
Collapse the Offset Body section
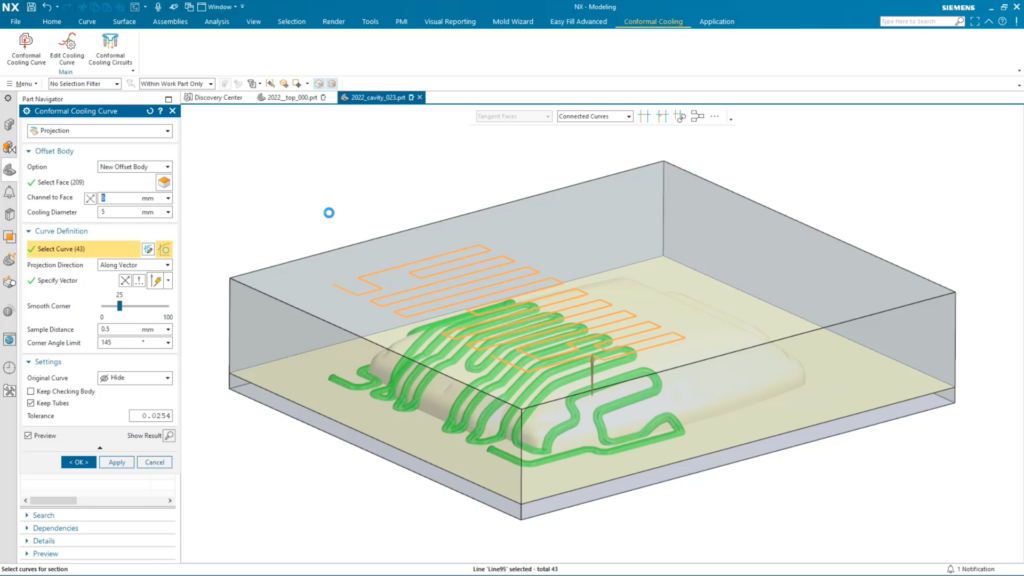click(x=50, y=151)
